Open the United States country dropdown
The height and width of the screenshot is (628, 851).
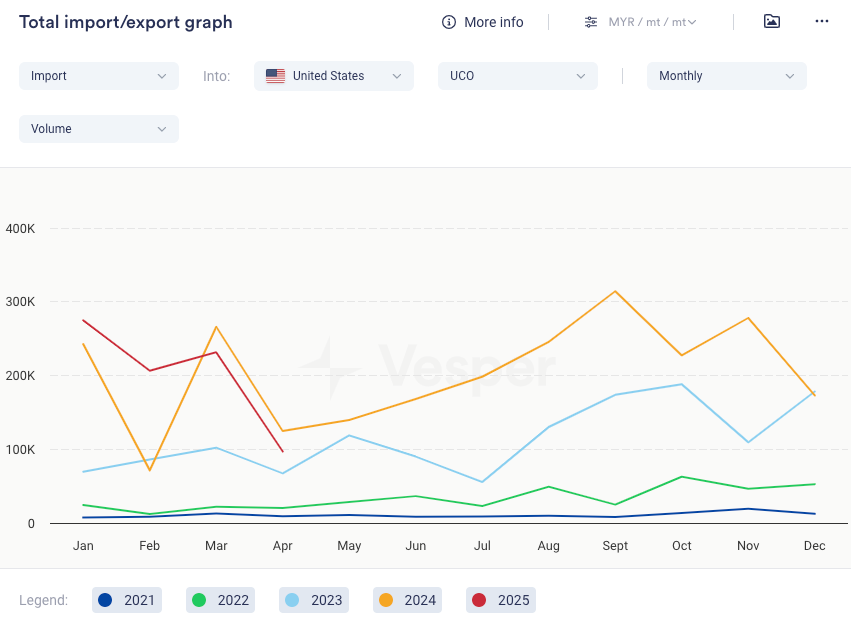(x=333, y=76)
